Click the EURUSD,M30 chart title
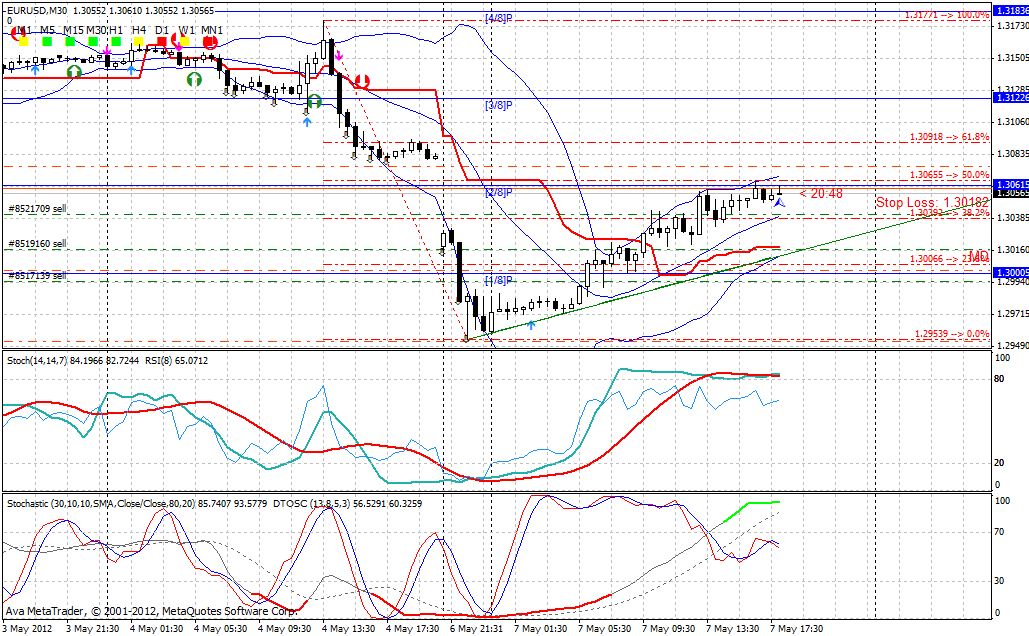Image resolution: width=1029 pixels, height=636 pixels. 37,11
